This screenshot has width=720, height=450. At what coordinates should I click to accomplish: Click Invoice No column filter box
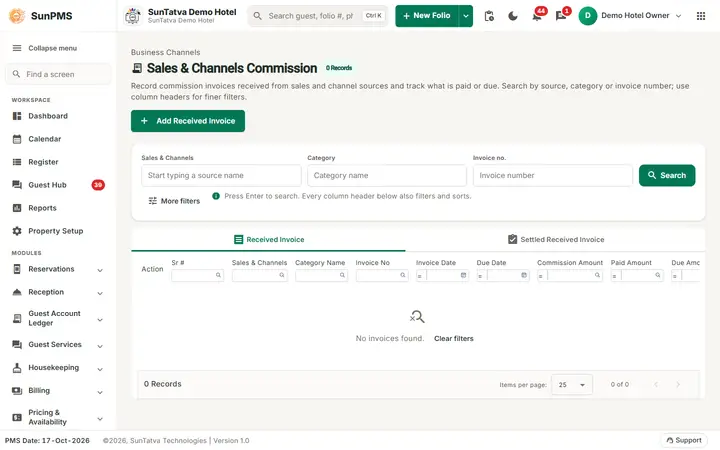(x=382, y=276)
